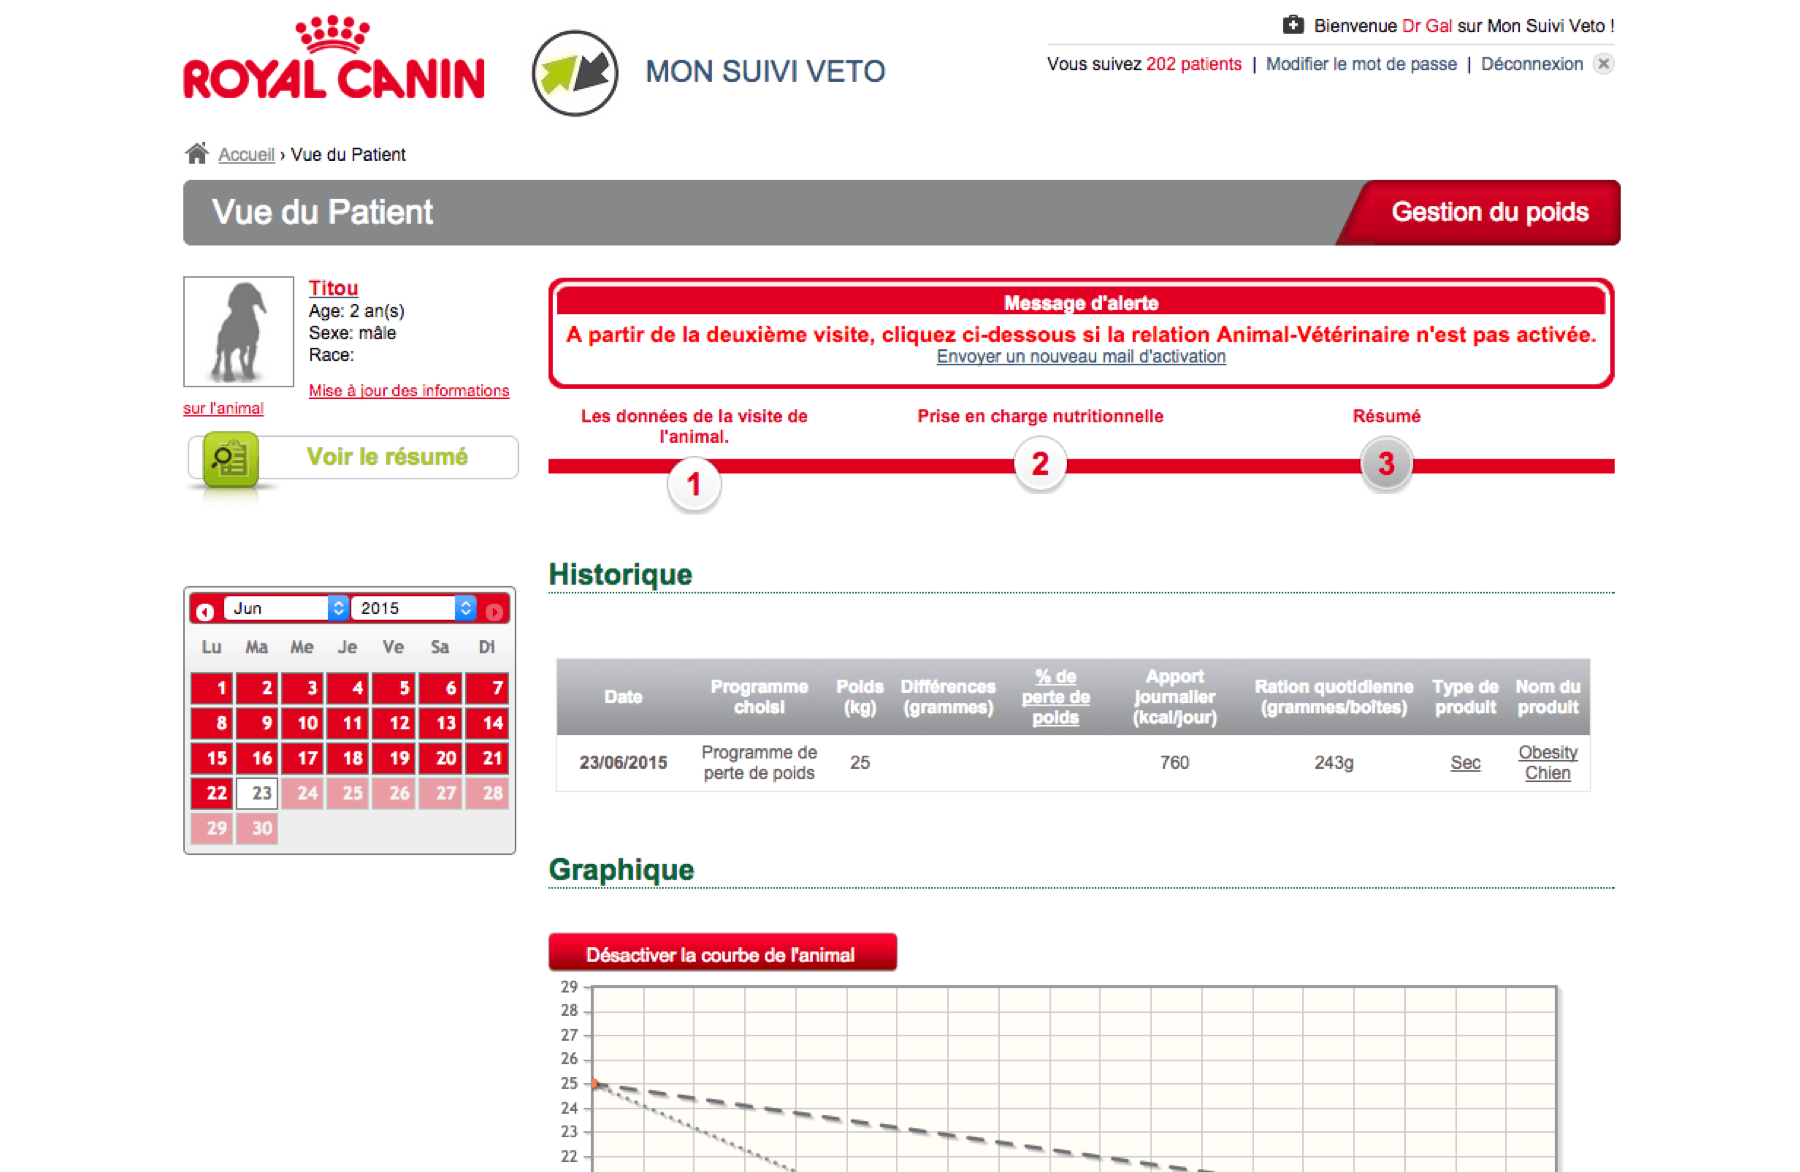Open the Accueil breadcrumb link
1800x1172 pixels.
(246, 155)
